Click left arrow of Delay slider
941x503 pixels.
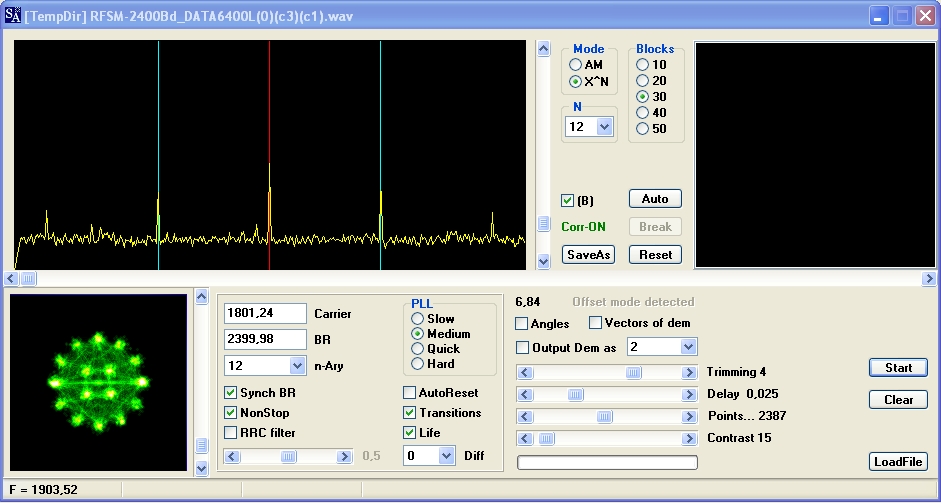523,395
